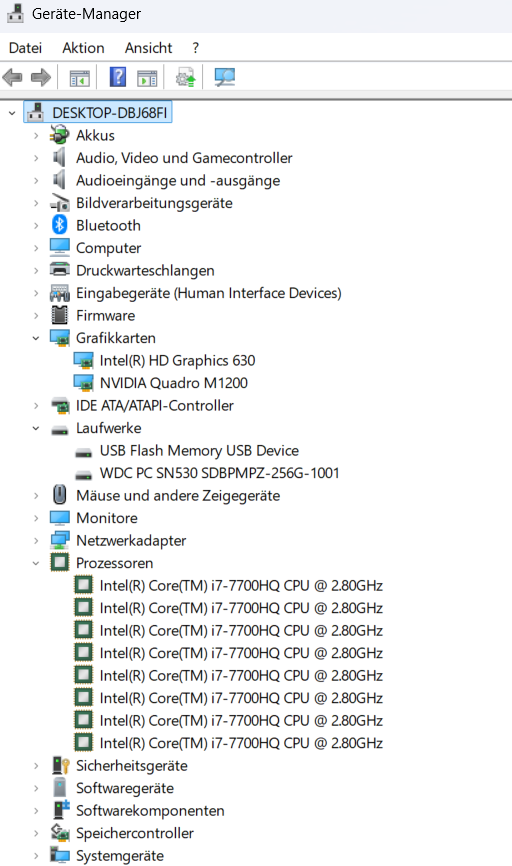Click the Back arrow toolbar icon

pyautogui.click(x=12, y=77)
